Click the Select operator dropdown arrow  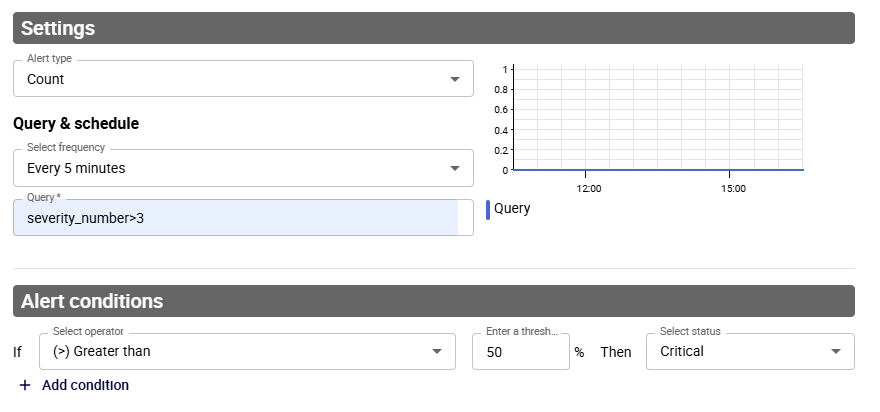point(437,351)
